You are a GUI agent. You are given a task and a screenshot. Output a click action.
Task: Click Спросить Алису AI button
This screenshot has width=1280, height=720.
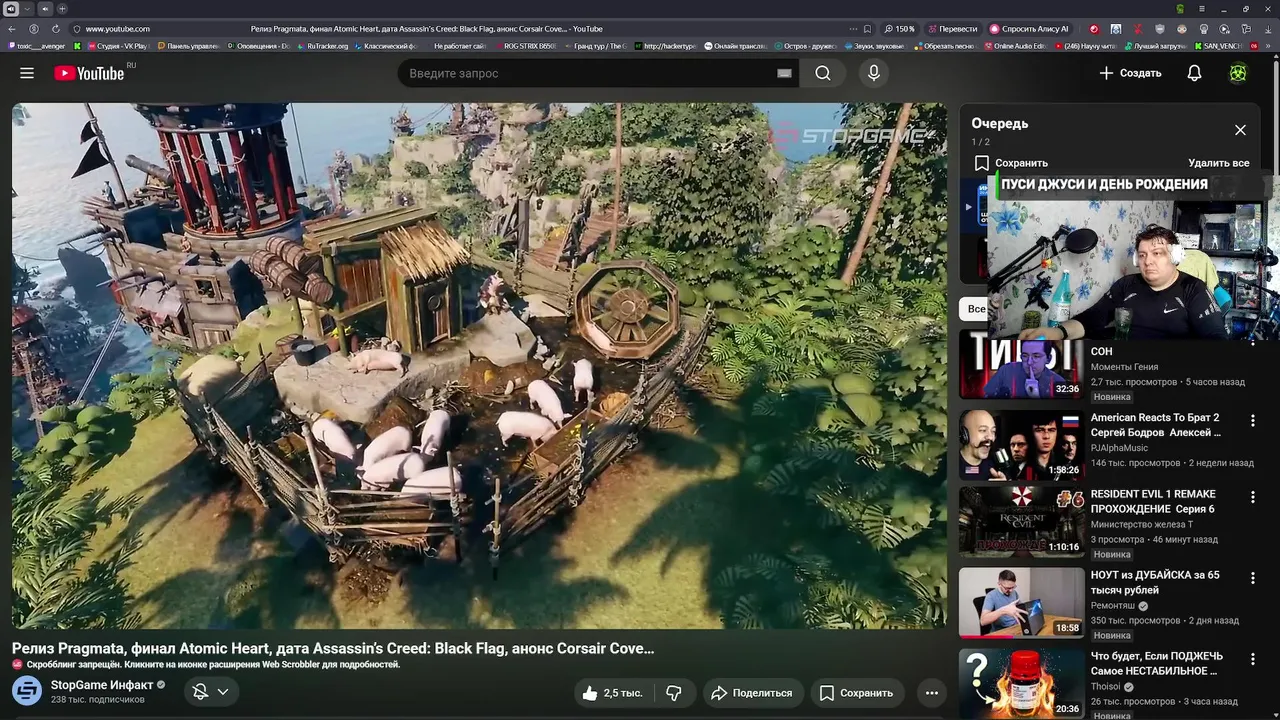pos(1030,29)
